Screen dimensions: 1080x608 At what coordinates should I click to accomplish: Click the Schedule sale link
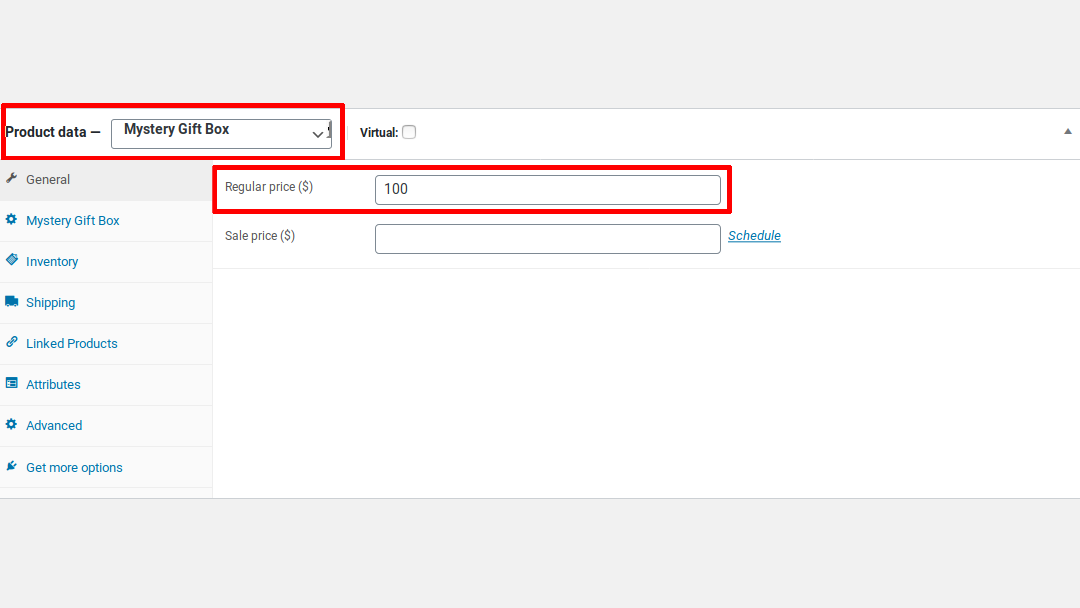(754, 235)
